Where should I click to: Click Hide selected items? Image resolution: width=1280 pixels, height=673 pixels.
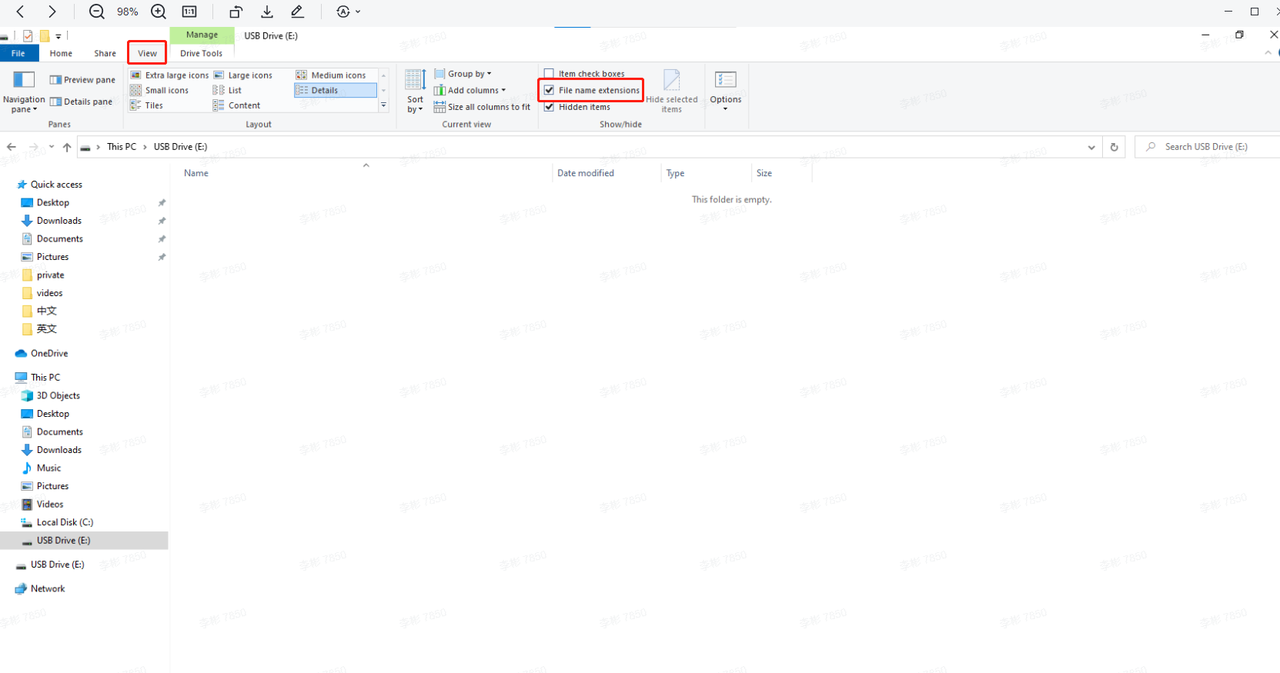point(671,90)
